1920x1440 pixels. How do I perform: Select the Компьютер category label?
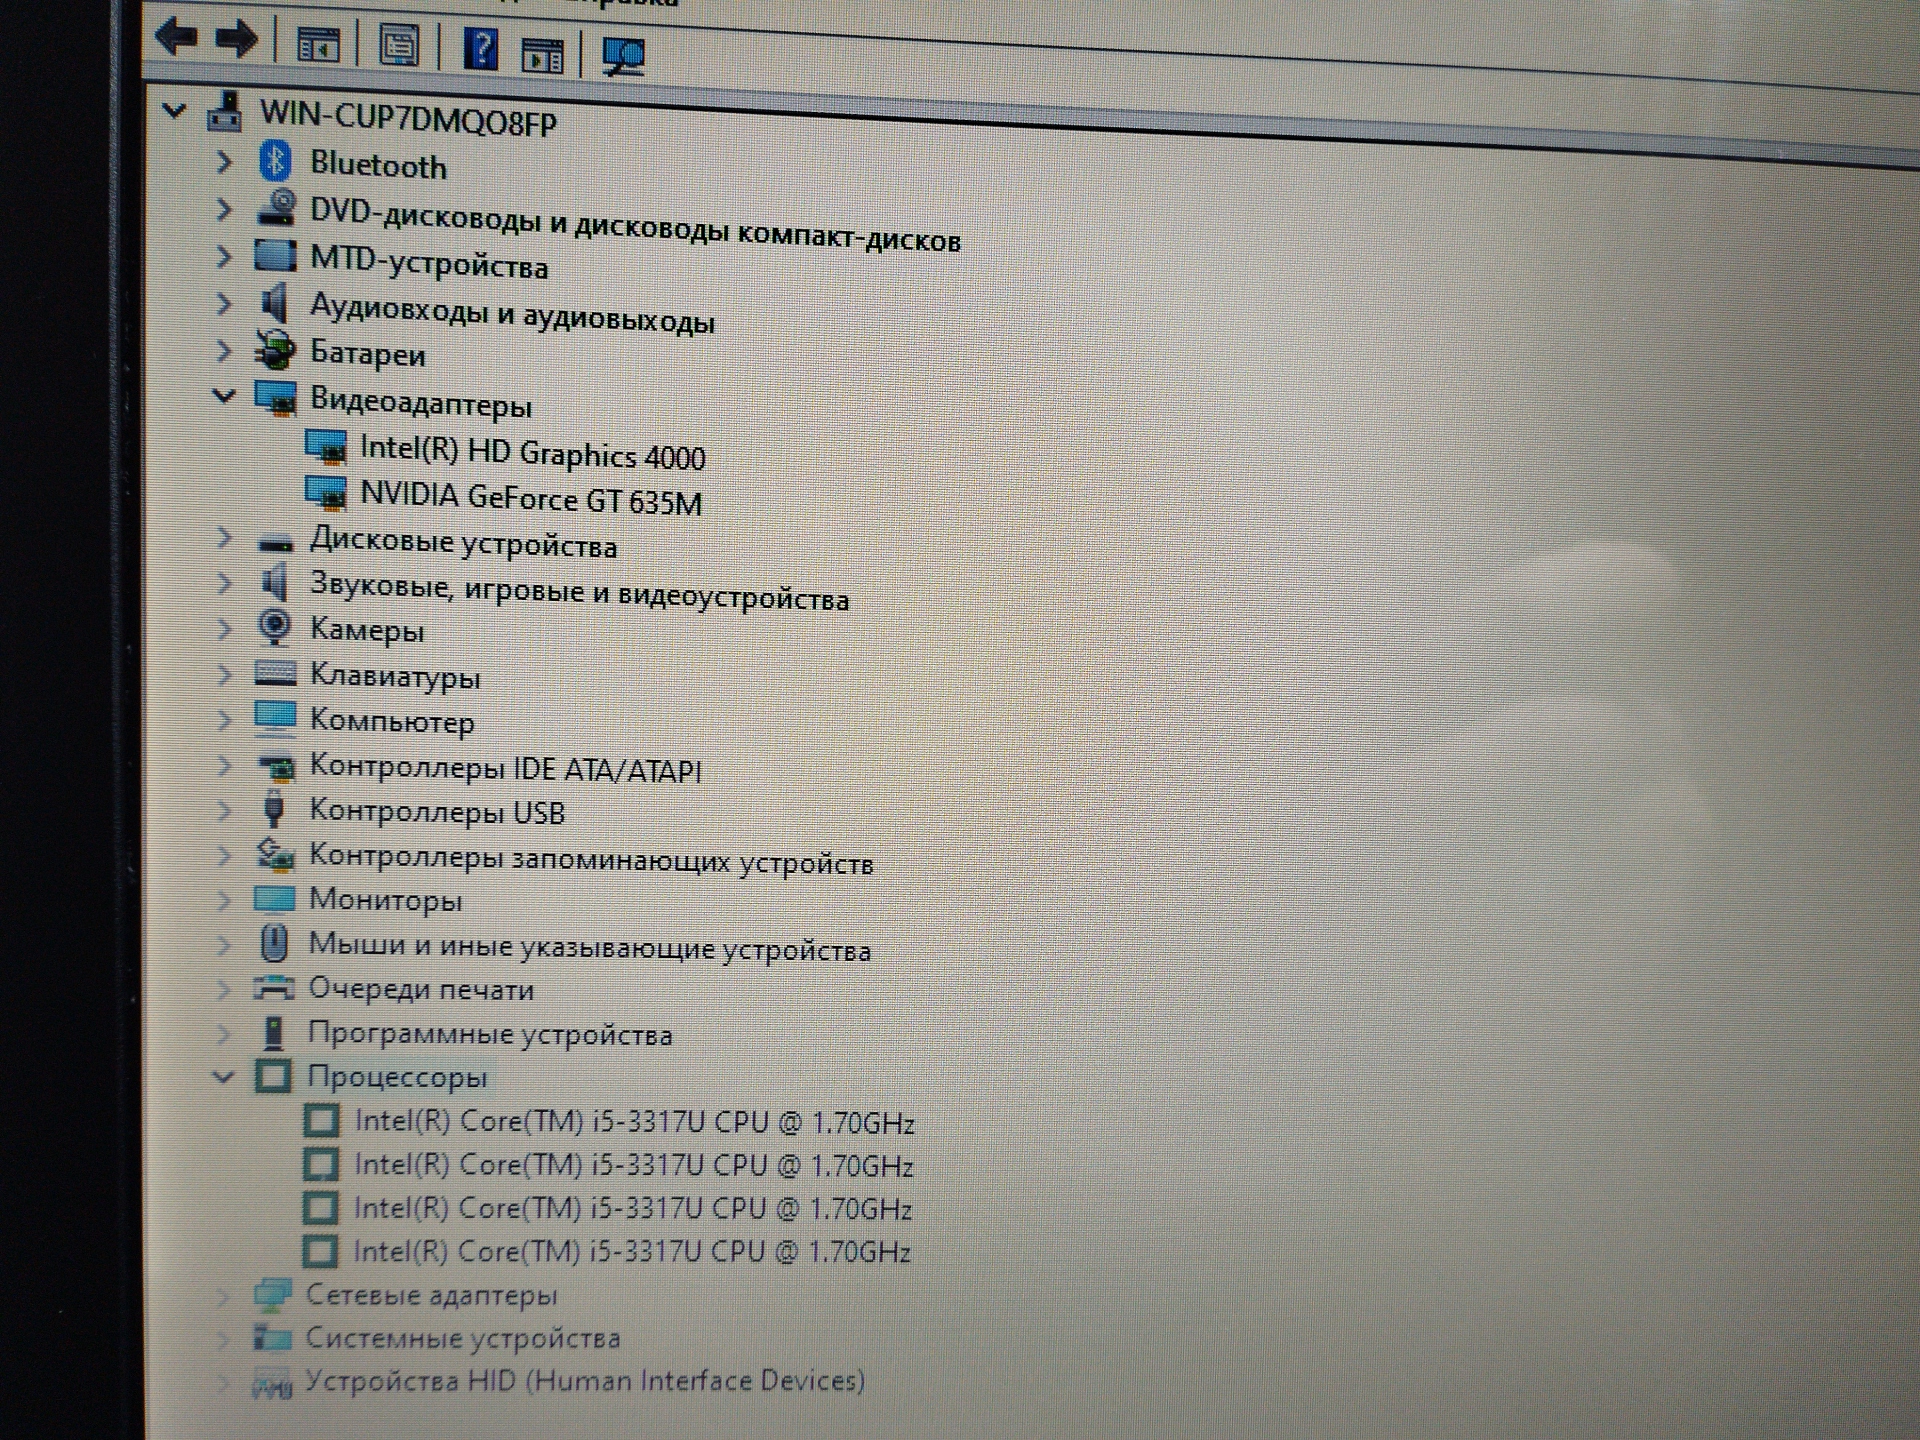(x=392, y=720)
